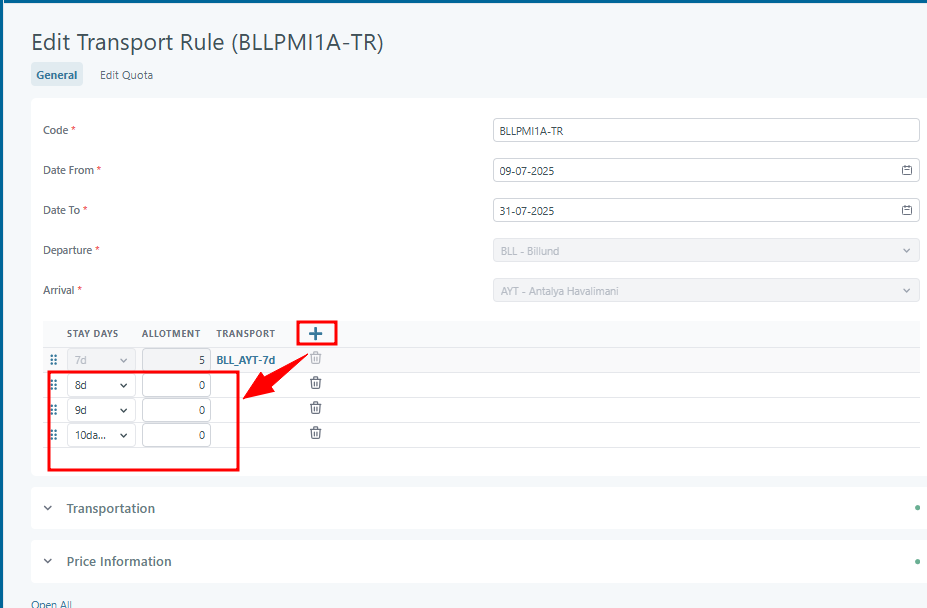
Task: Click the Code input field
Action: click(706, 130)
